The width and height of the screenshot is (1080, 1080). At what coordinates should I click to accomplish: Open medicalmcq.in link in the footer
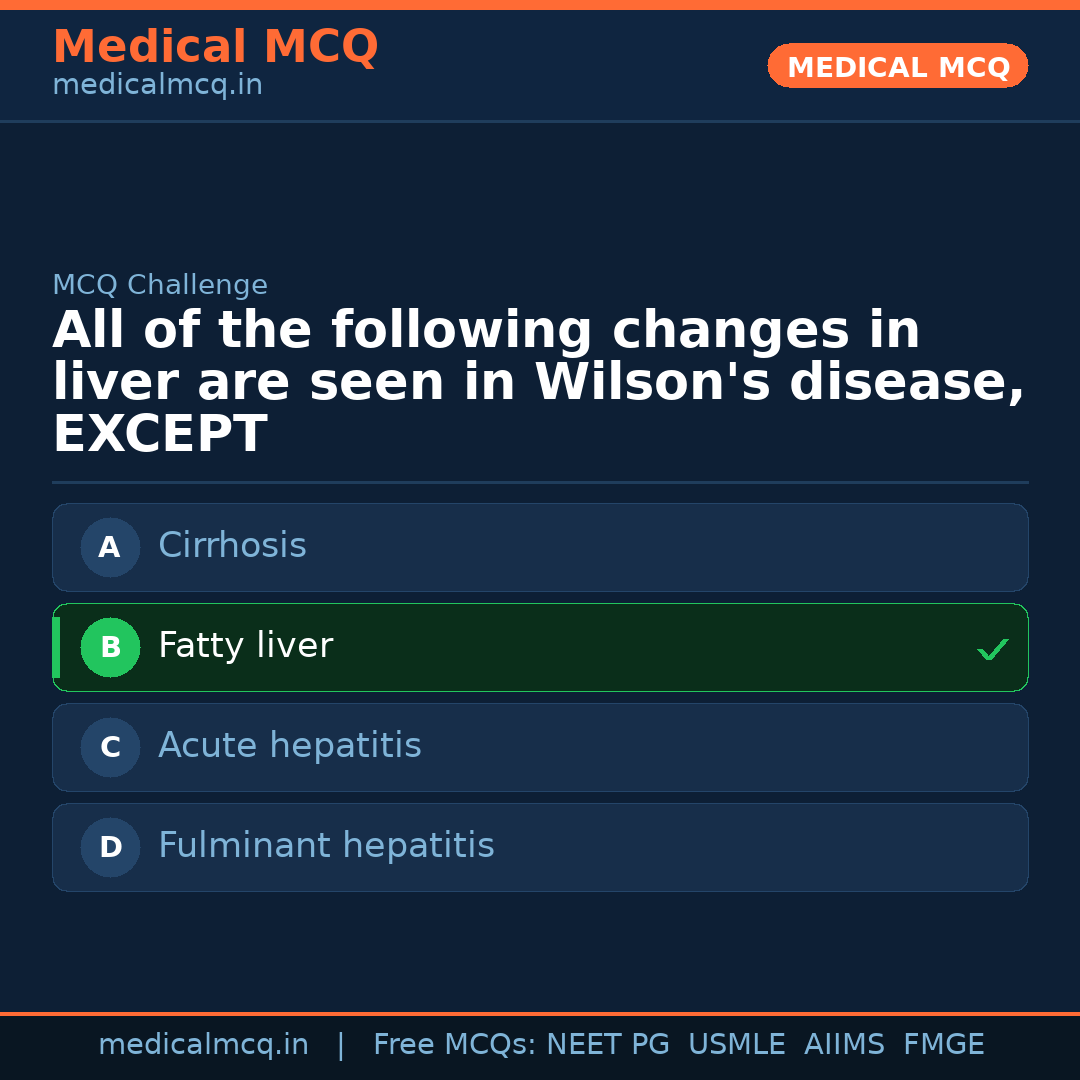coord(203,1045)
